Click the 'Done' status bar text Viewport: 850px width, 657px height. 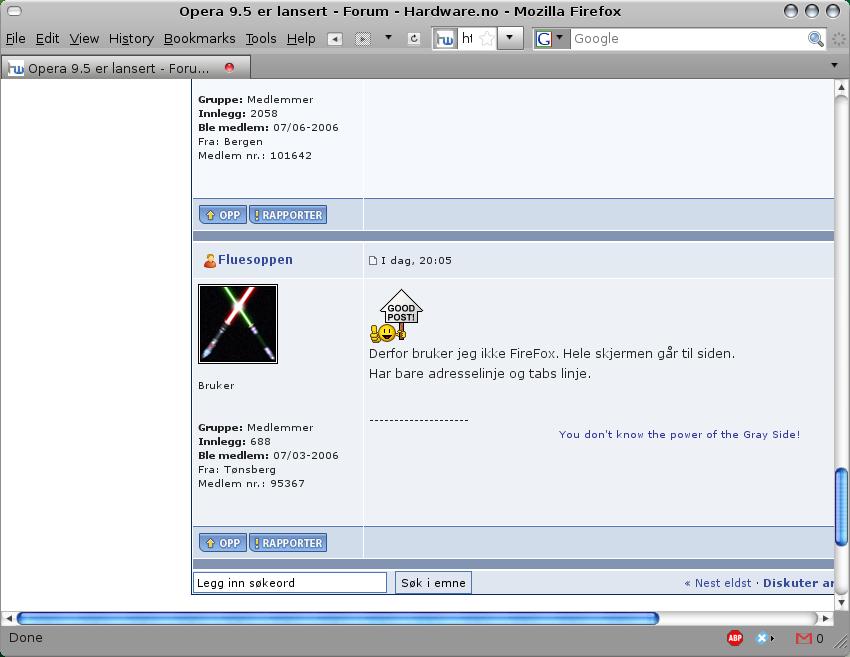pos(25,637)
